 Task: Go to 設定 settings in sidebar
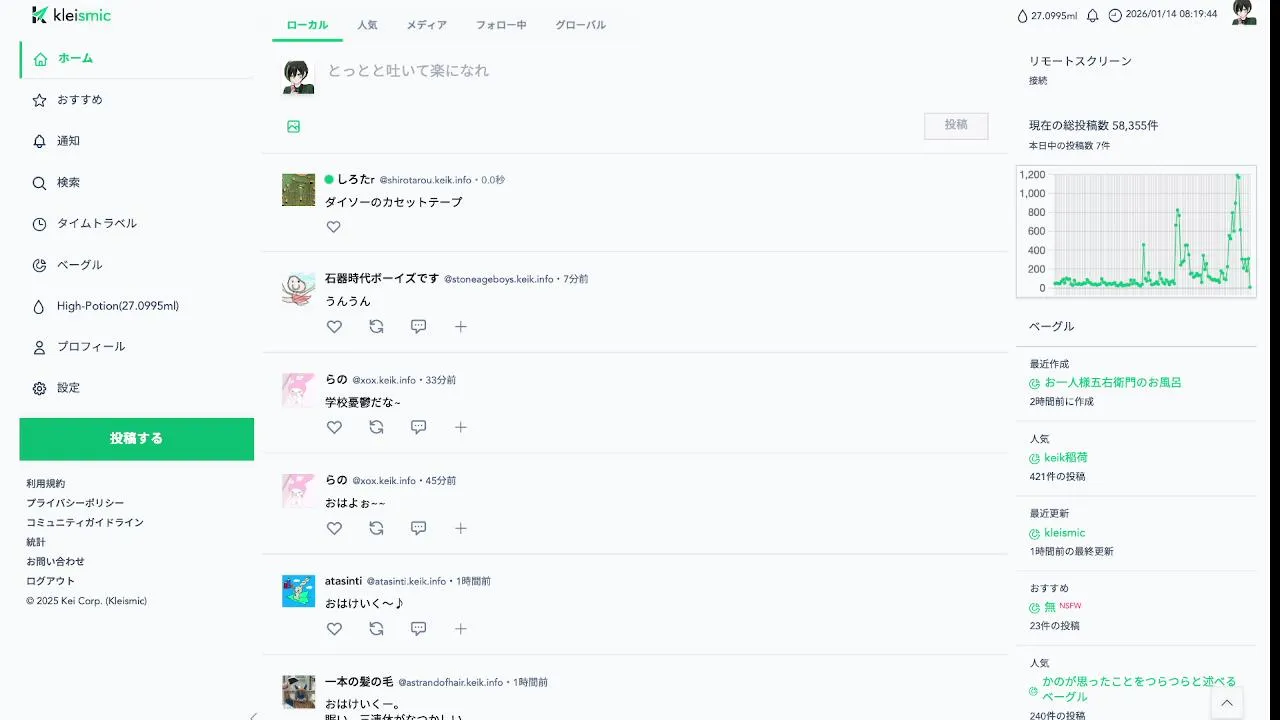[135, 388]
